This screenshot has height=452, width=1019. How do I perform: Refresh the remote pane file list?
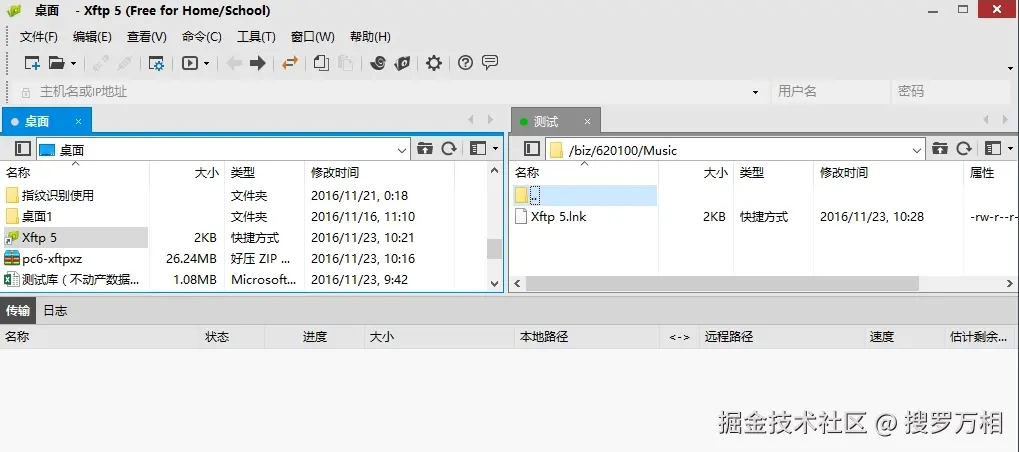tap(964, 149)
